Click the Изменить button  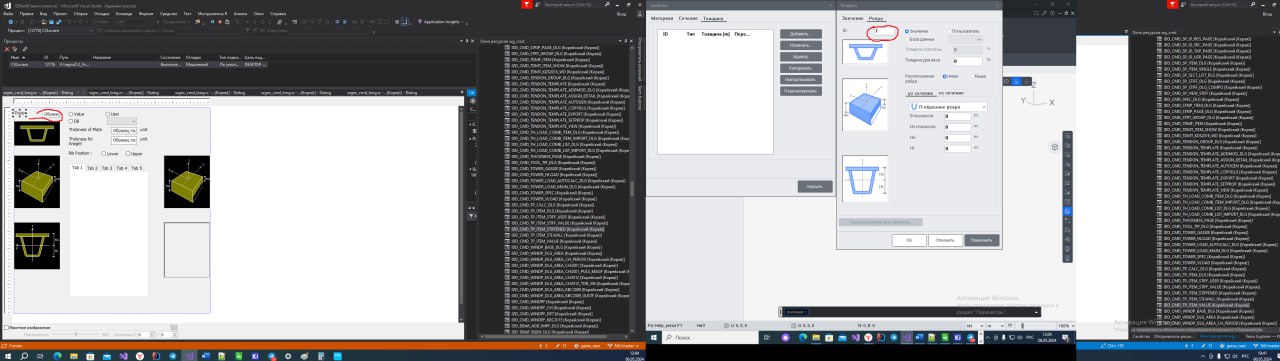800,45
